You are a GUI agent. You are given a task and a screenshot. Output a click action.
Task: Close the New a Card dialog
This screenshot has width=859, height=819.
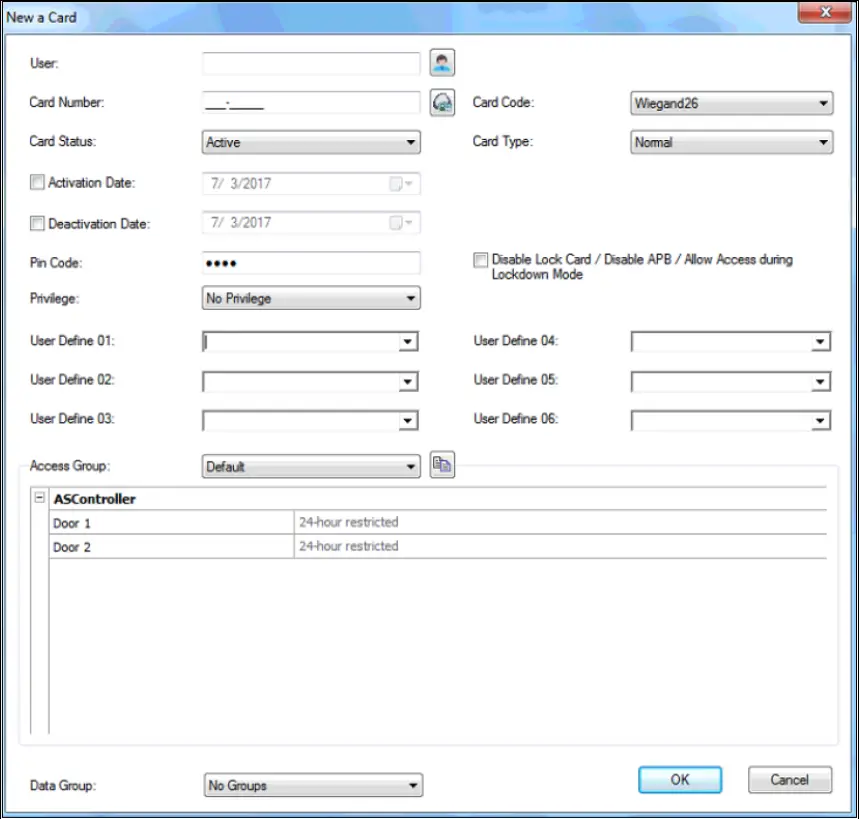coord(825,12)
